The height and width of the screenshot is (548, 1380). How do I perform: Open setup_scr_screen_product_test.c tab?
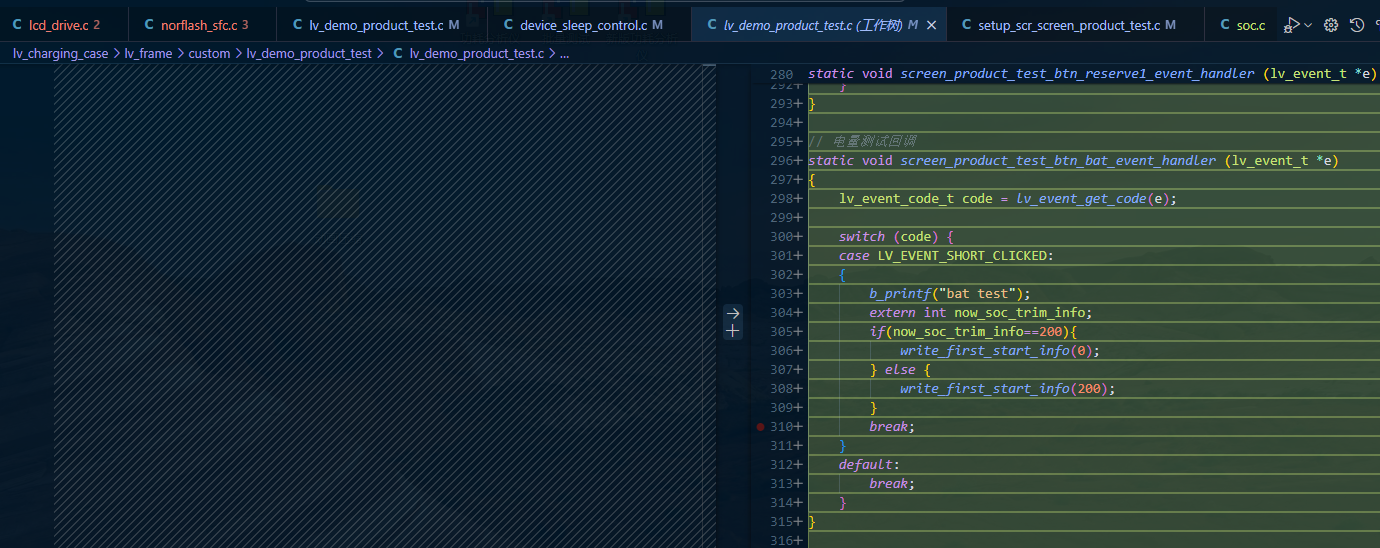[x=1076, y=25]
